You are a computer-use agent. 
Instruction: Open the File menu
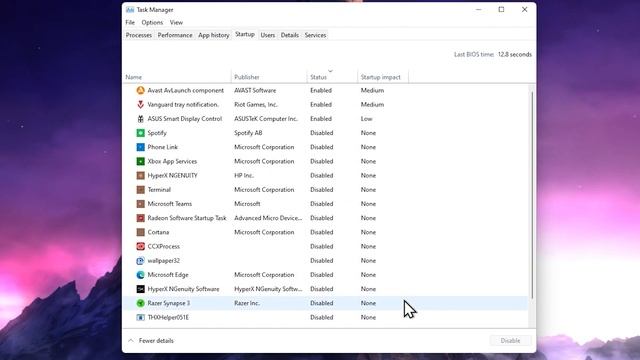(x=130, y=22)
